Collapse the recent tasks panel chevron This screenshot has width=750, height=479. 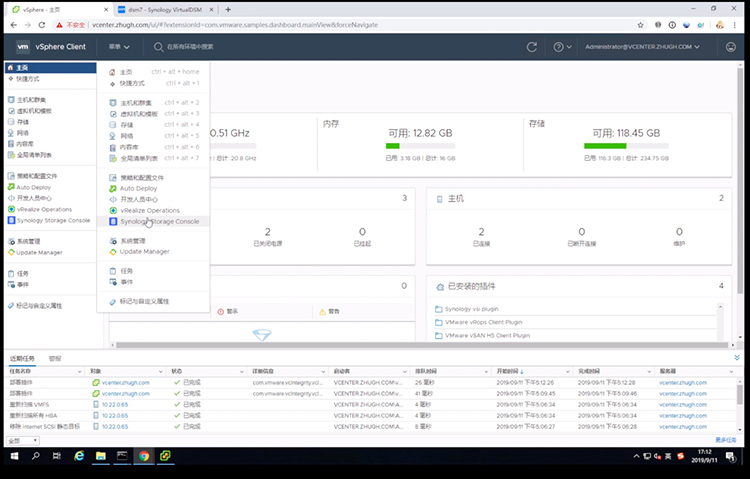click(737, 358)
